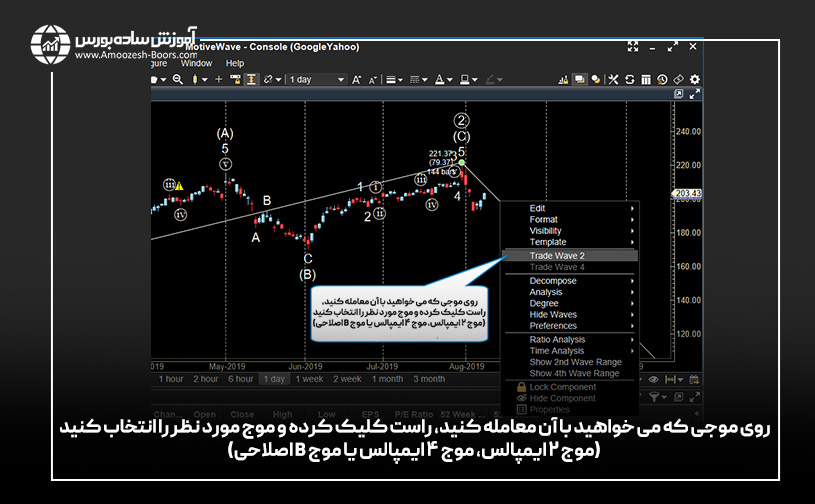Image resolution: width=815 pixels, height=504 pixels.
Task: Open the bar spacing dropdown below chart
Action: 674,380
